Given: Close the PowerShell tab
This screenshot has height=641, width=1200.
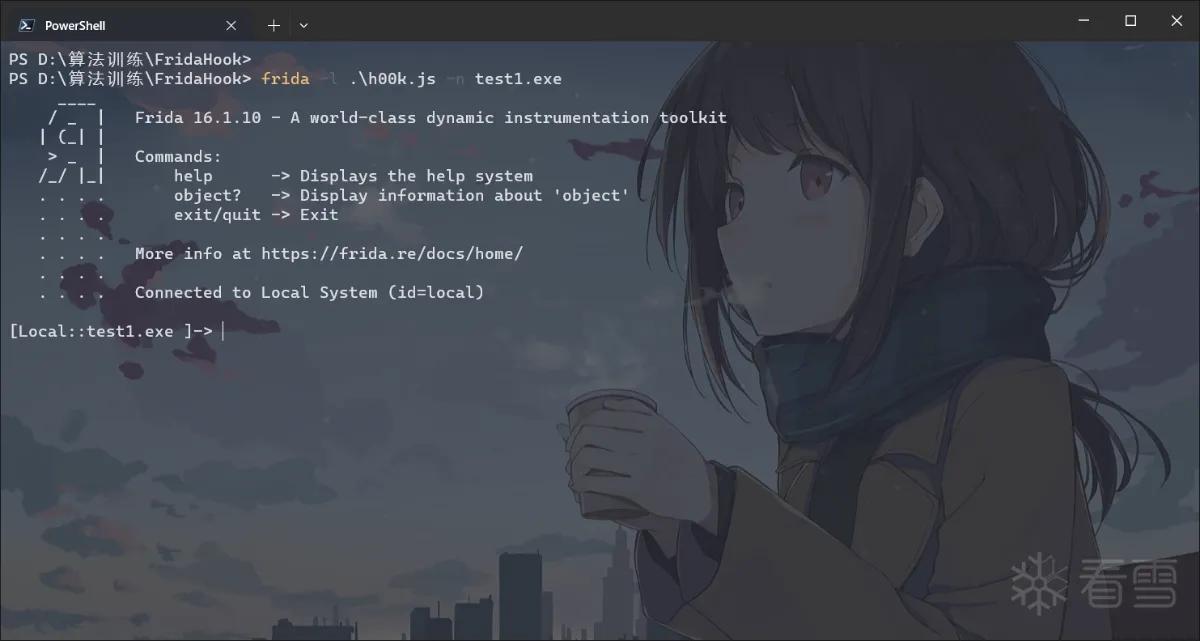Looking at the screenshot, I should coord(231,25).
